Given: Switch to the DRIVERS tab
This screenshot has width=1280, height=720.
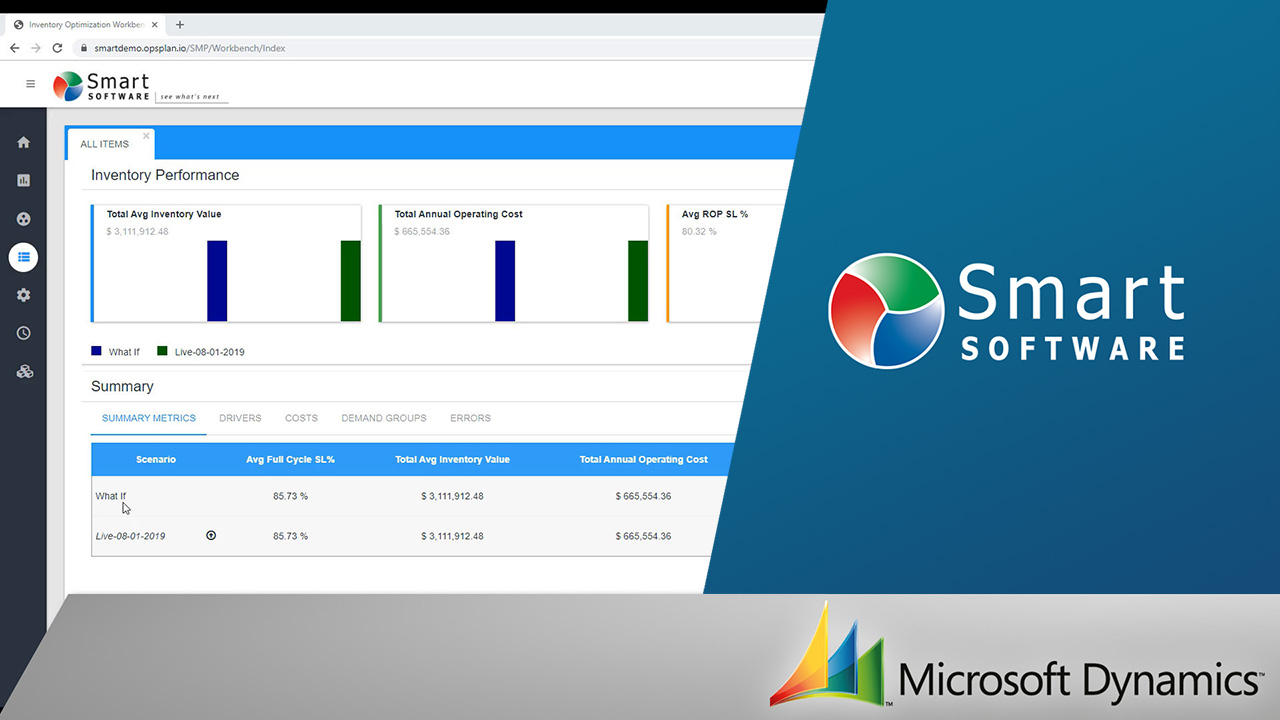Looking at the screenshot, I should 240,418.
